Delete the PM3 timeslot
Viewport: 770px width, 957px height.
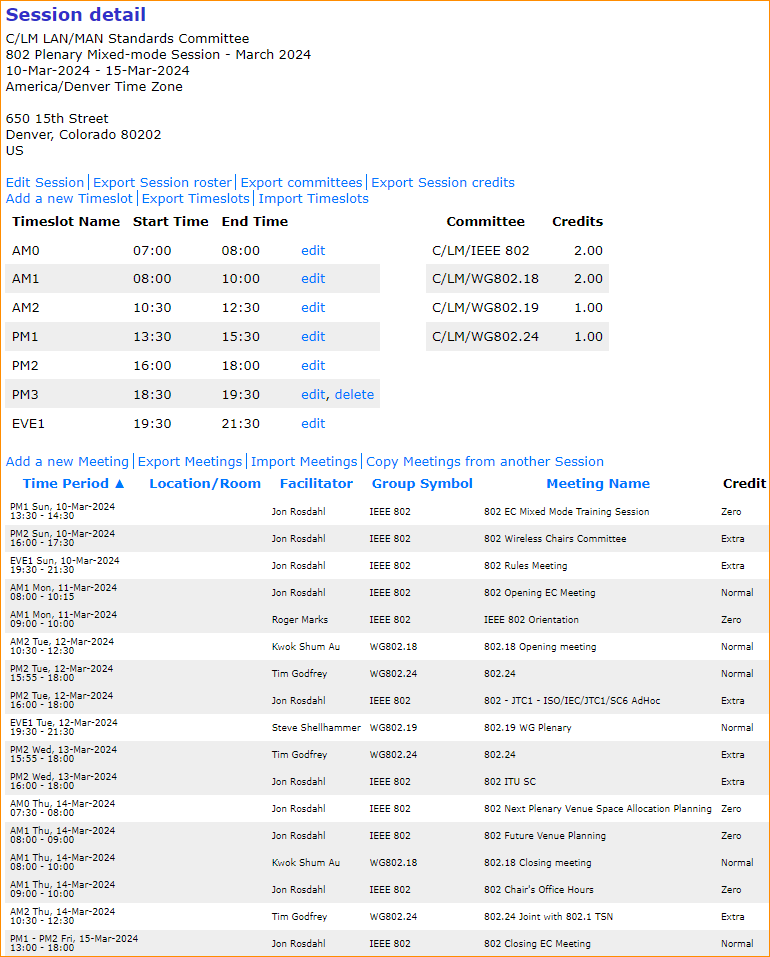coord(354,394)
